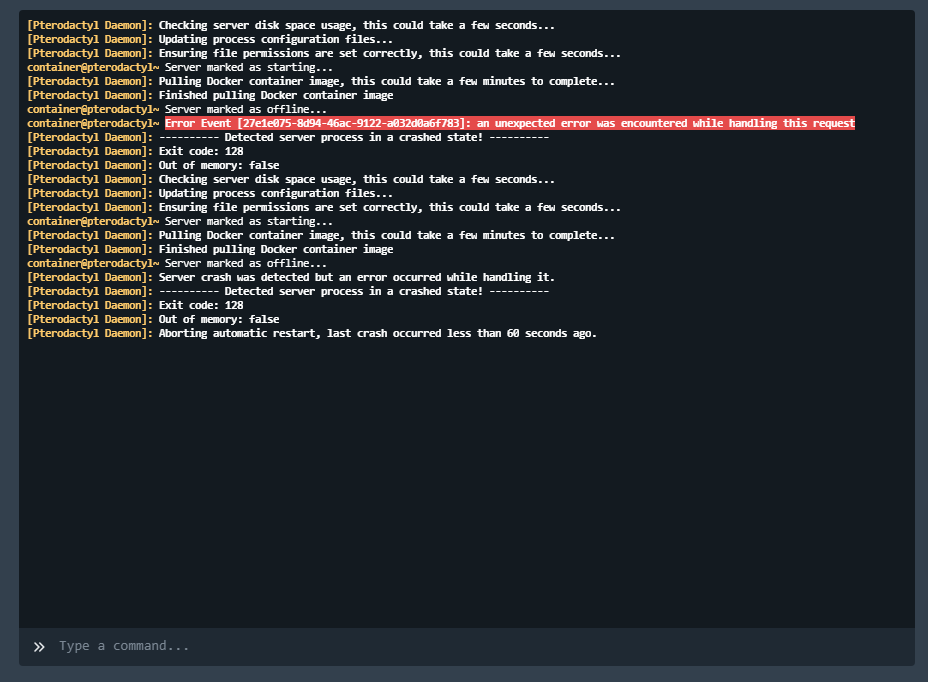Click first "Server marked as offline" line
Viewport: 928px width, 682px height.
[x=177, y=110]
